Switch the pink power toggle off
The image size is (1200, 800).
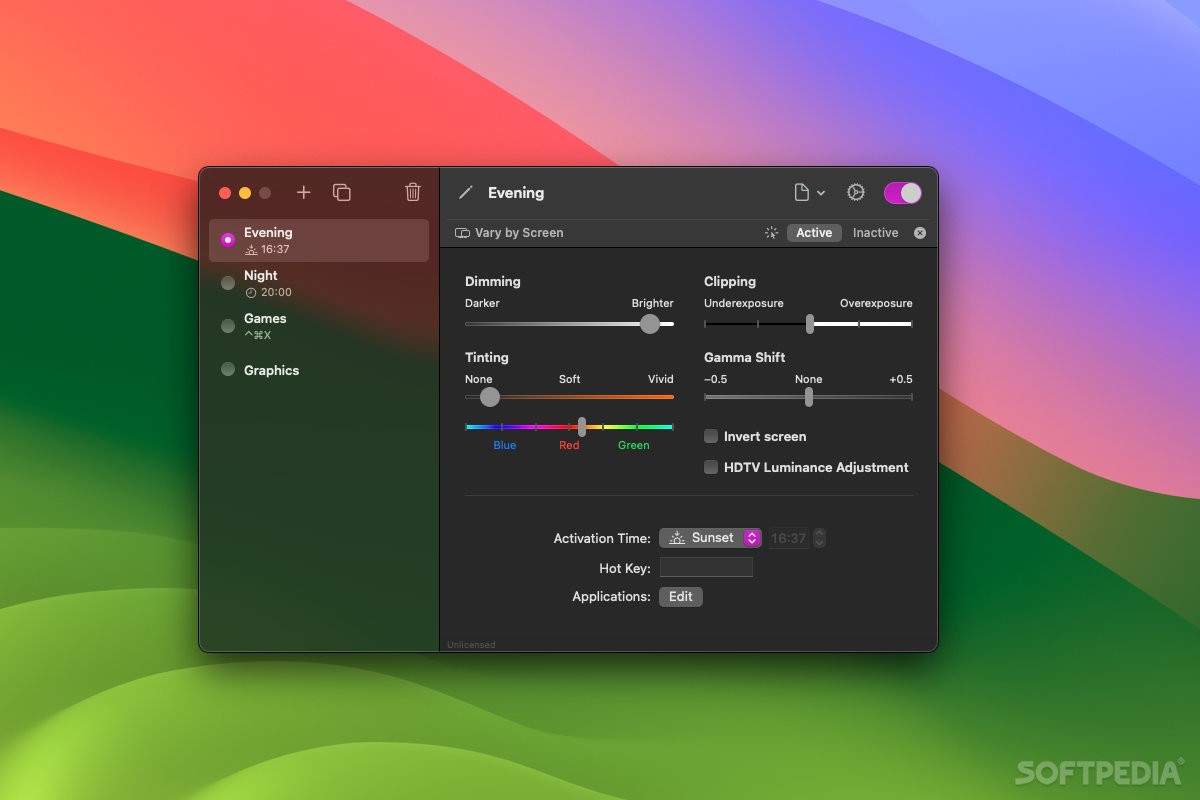[902, 192]
